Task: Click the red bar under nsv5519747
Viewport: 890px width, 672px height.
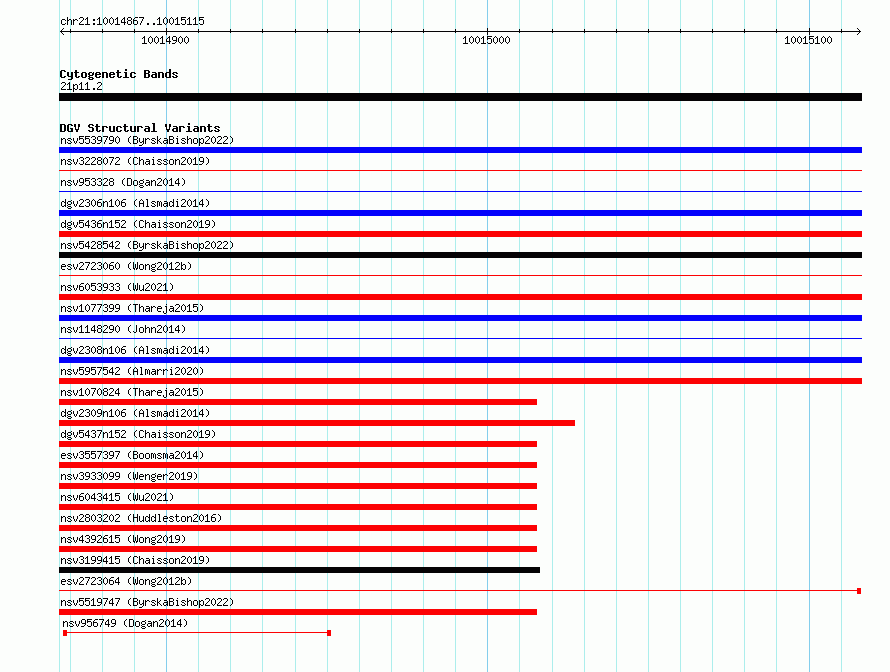Action: coord(298,612)
